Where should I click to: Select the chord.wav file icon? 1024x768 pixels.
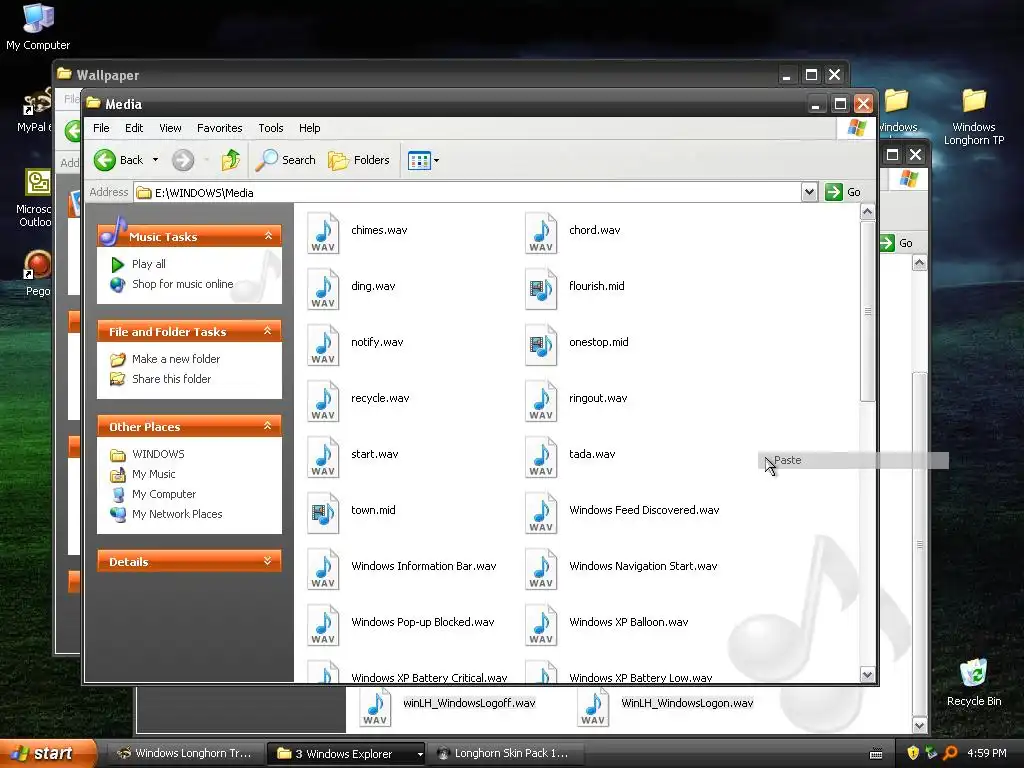click(x=541, y=232)
